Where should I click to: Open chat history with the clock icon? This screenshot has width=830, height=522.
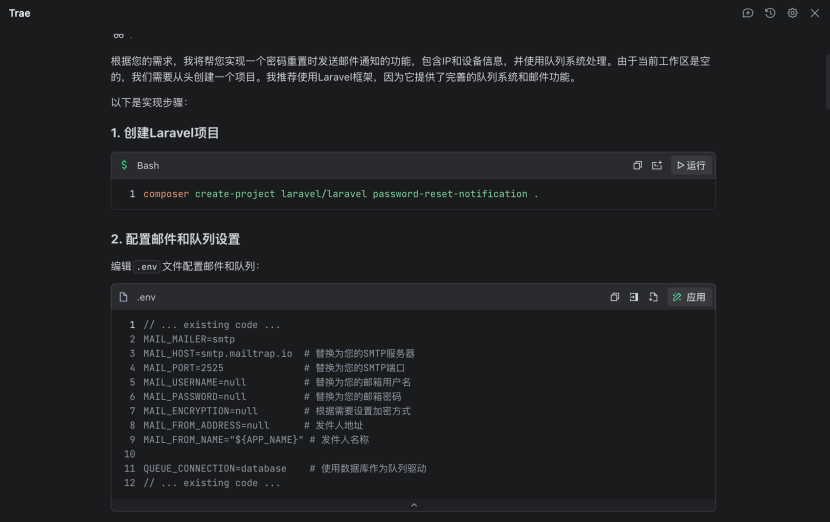pos(770,13)
